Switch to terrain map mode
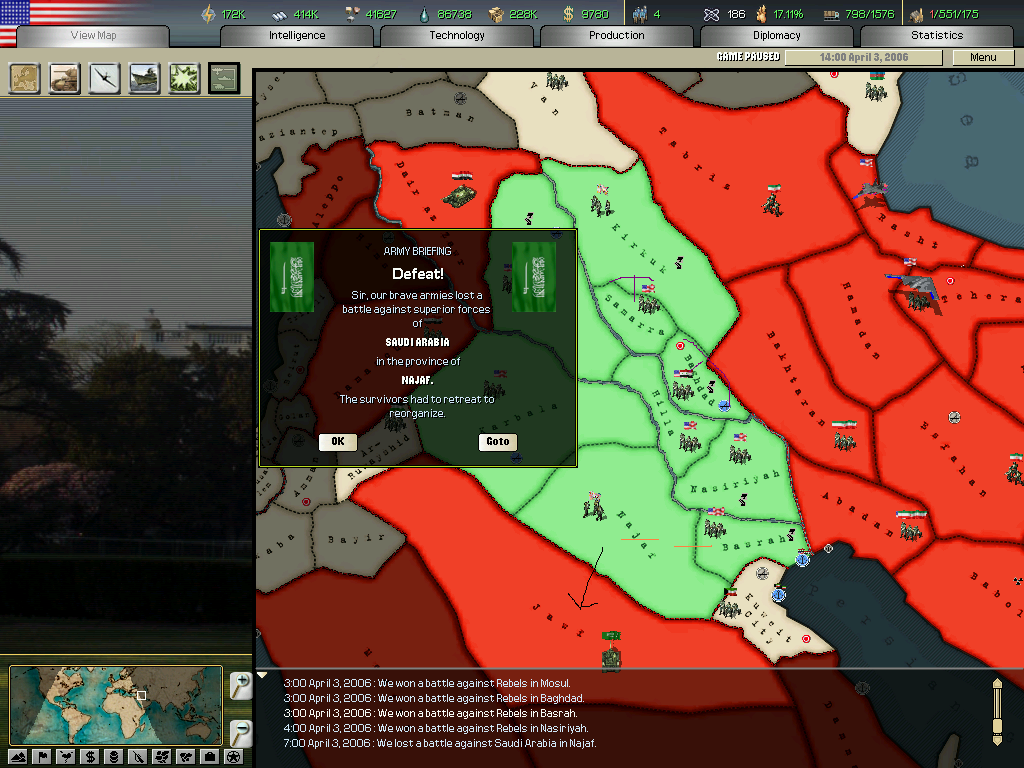 coord(18,756)
